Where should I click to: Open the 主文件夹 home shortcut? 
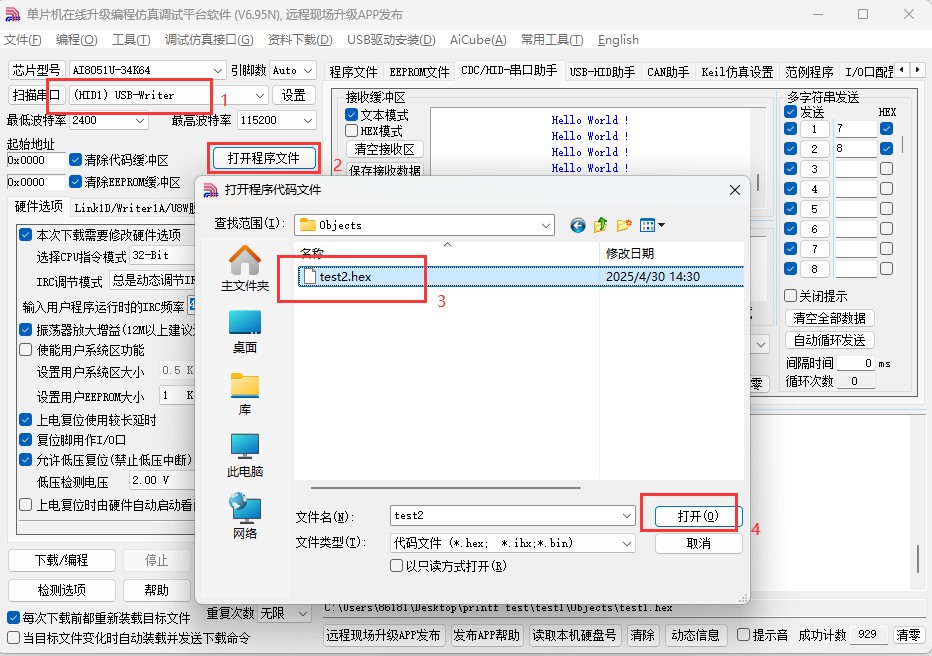coord(245,269)
